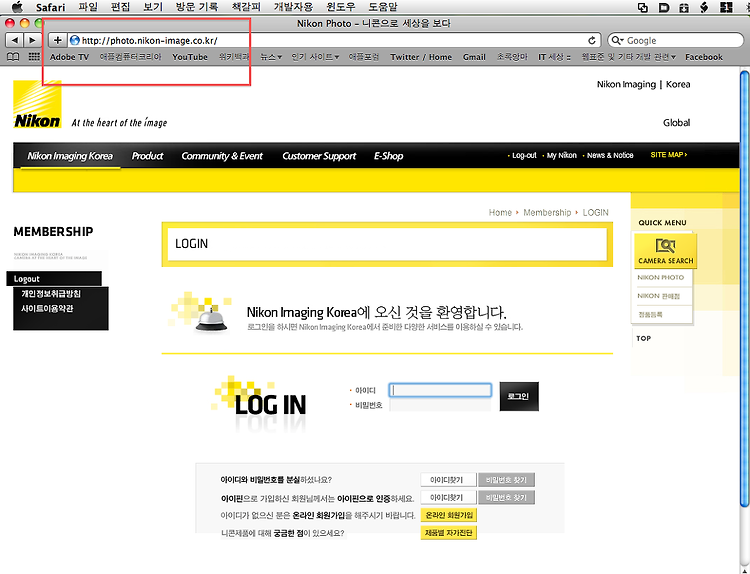Click the 비밀번호 input field

click(x=440, y=405)
